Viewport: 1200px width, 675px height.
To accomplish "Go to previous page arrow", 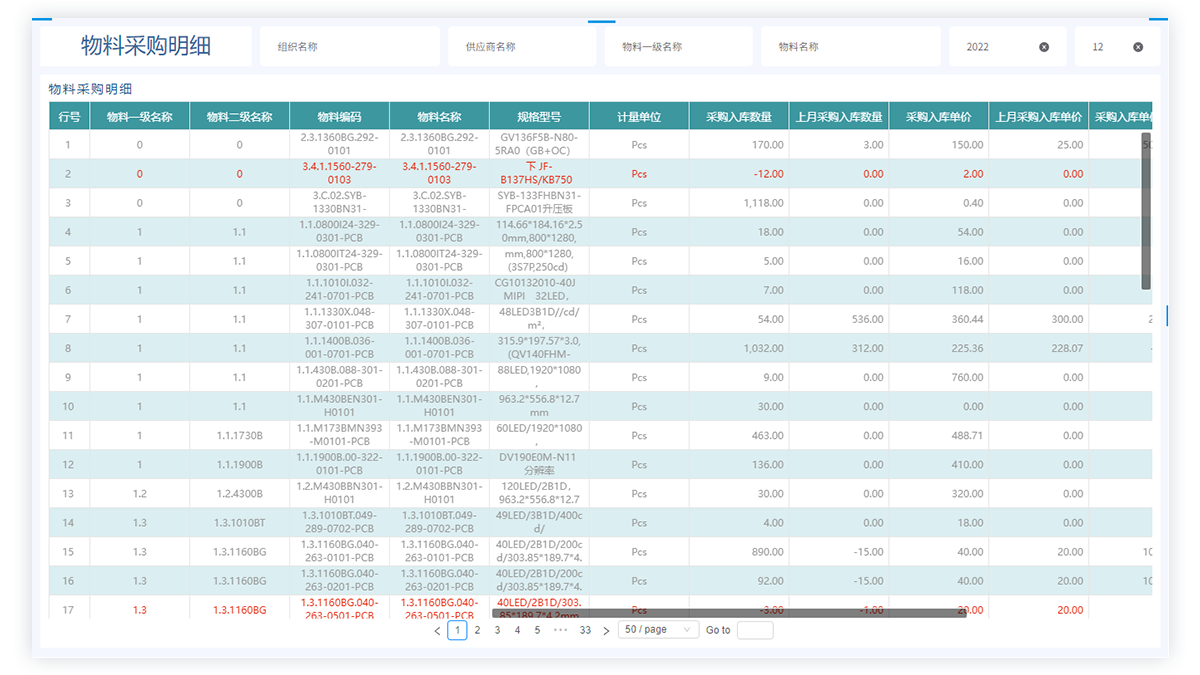I will click(437, 631).
